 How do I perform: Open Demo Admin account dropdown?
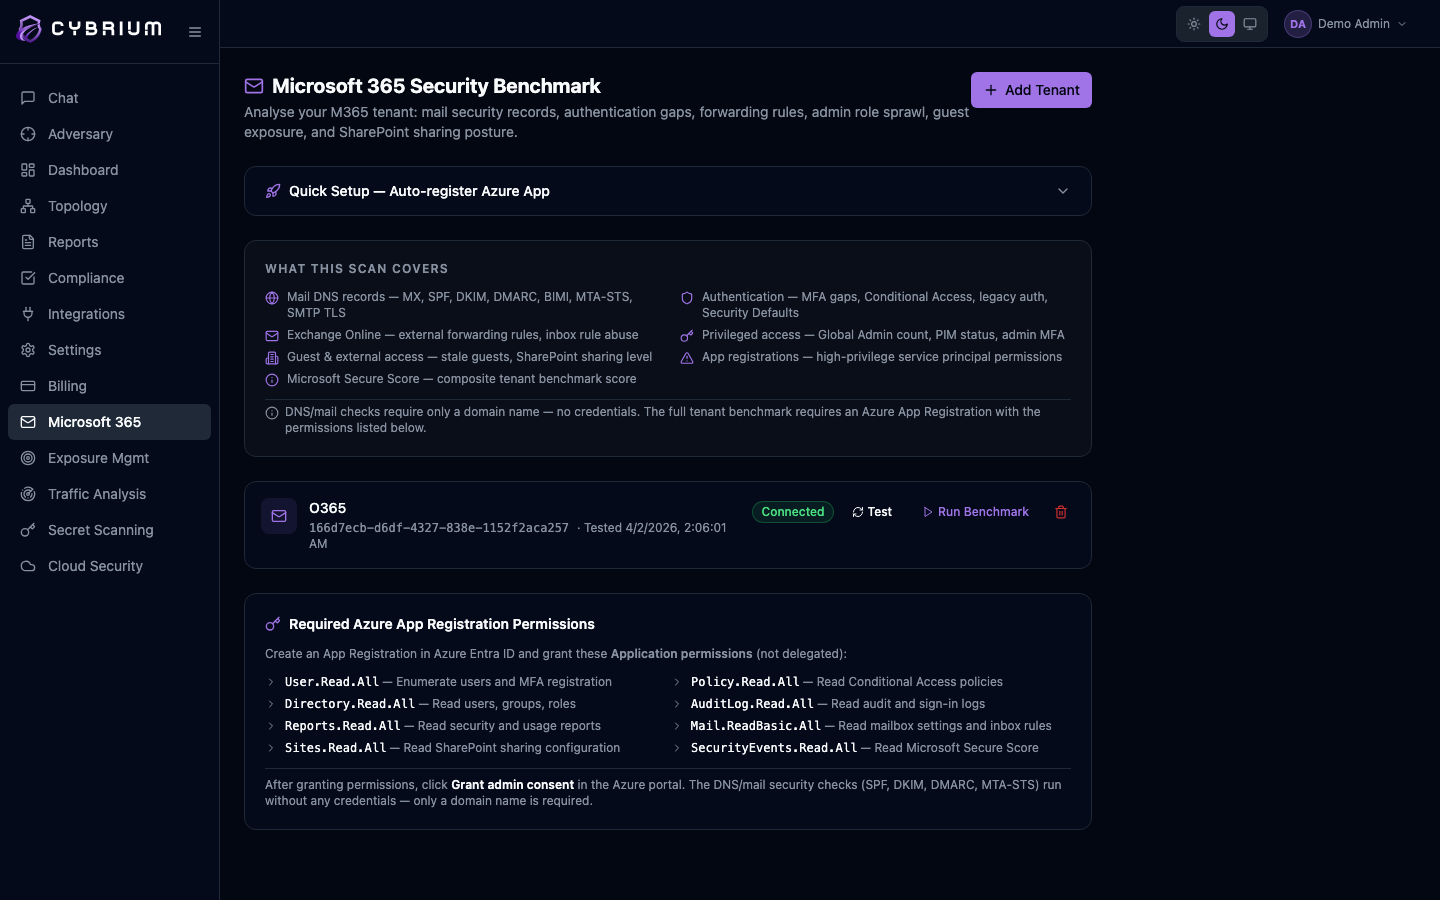point(1347,24)
